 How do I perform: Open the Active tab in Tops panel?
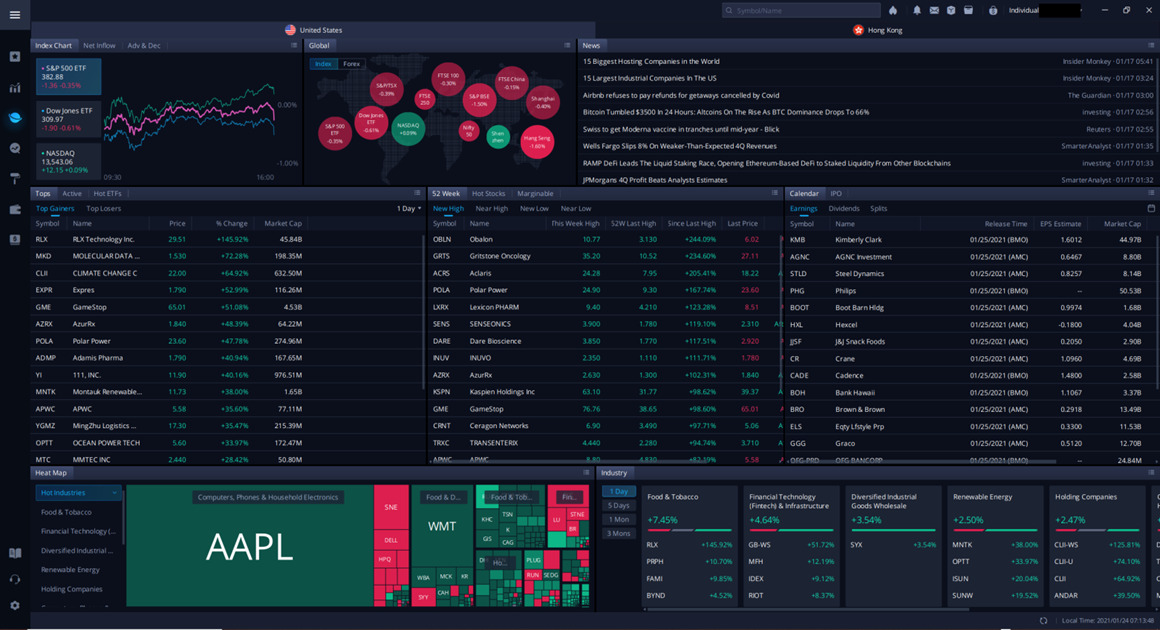pyautogui.click(x=72, y=194)
